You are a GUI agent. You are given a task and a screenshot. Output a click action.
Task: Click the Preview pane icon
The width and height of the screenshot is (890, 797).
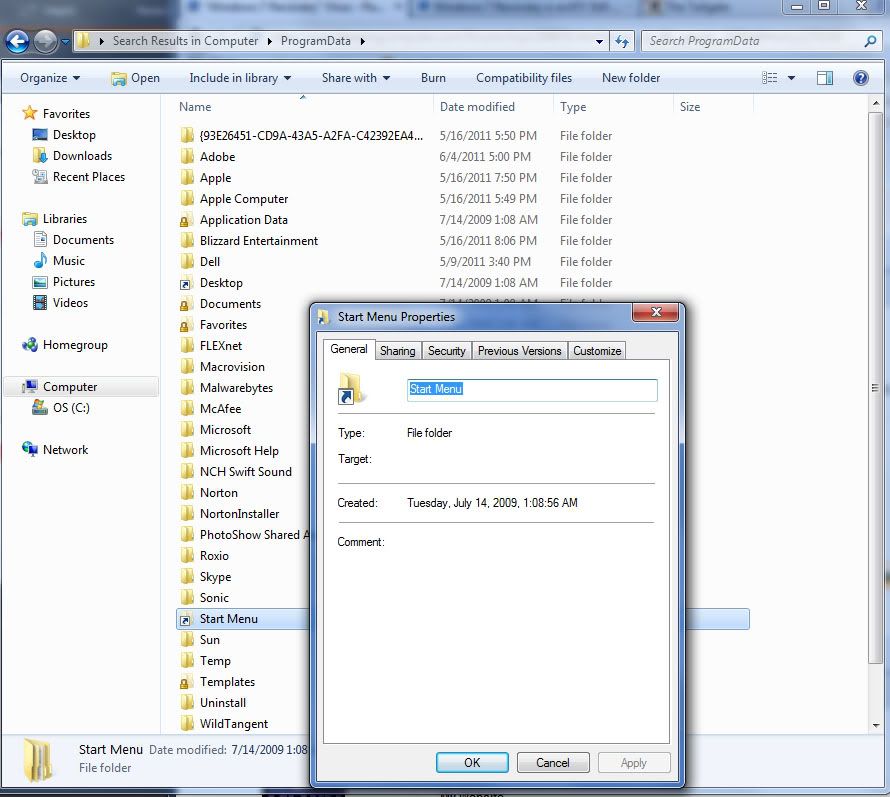[x=824, y=77]
